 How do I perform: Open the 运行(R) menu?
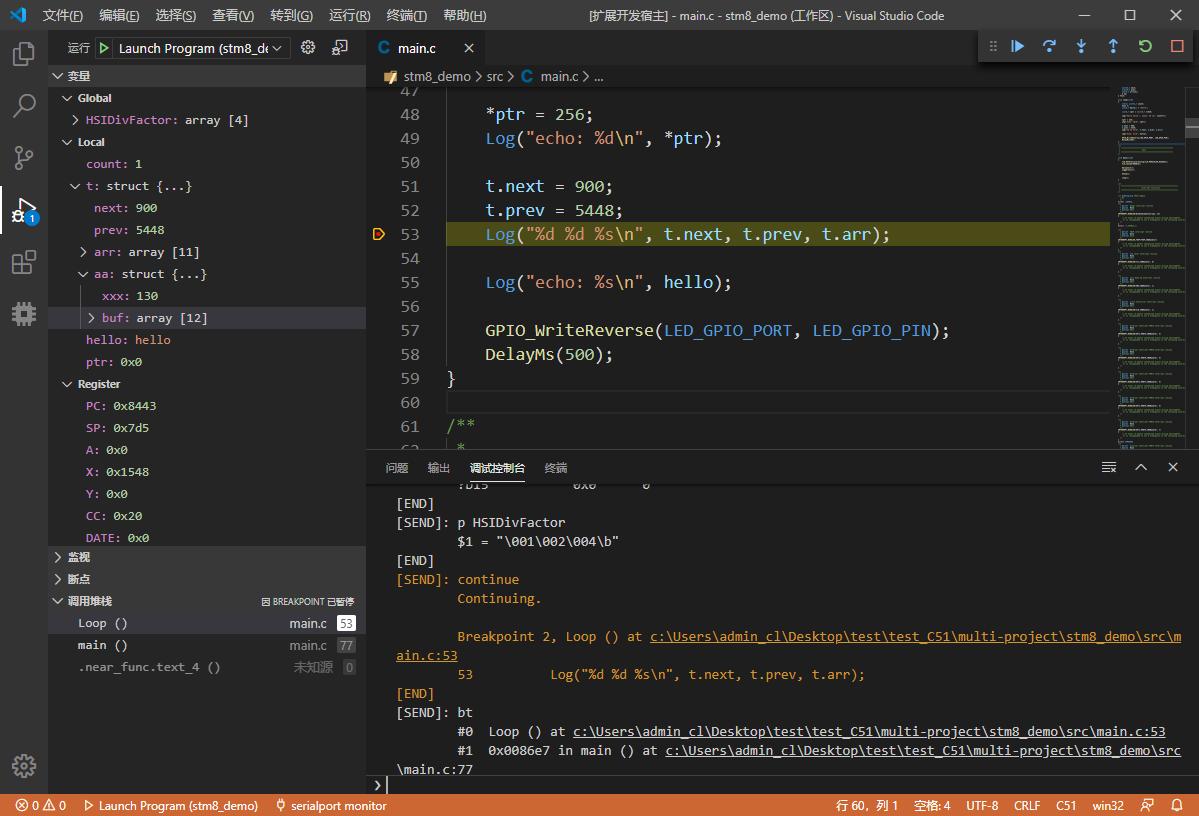click(349, 15)
